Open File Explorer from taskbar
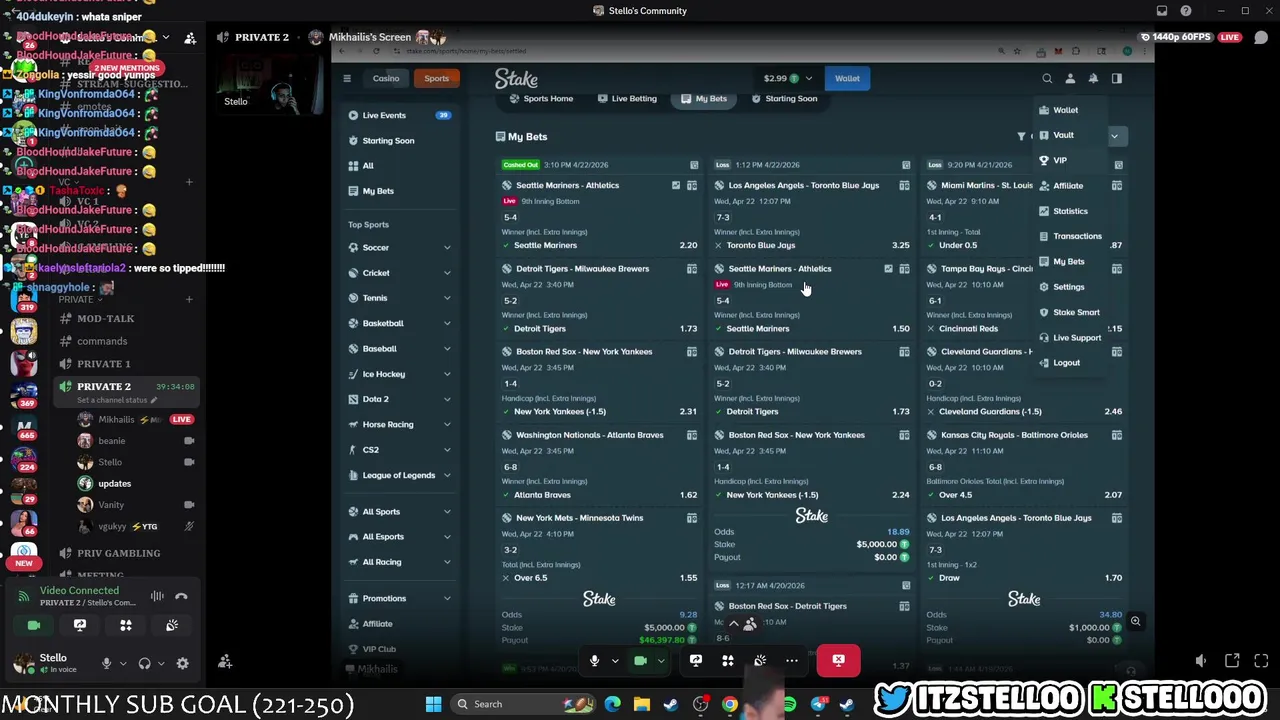The width and height of the screenshot is (1280, 720). tap(642, 704)
